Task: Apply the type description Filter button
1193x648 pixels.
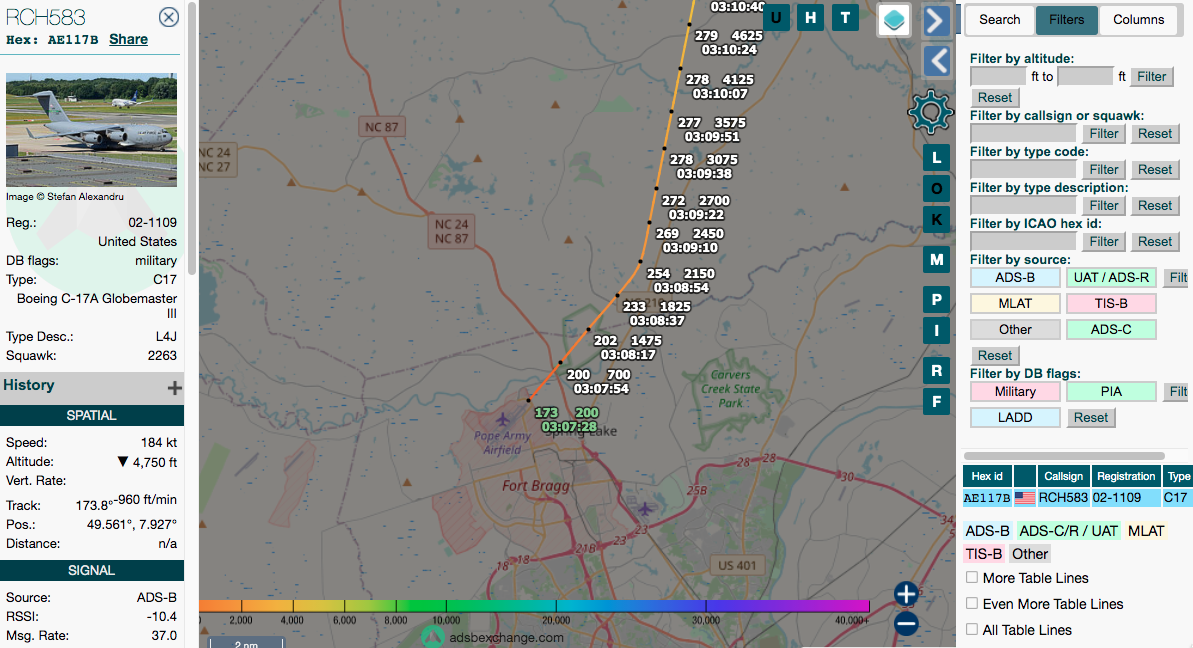Action: pos(1104,205)
